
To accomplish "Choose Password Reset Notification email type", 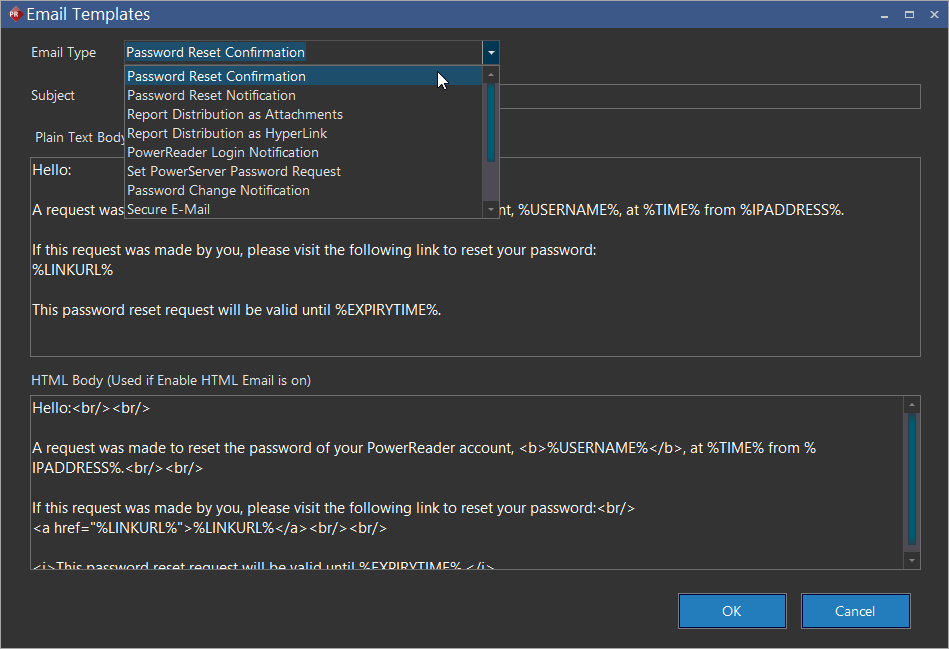I will 211,95.
